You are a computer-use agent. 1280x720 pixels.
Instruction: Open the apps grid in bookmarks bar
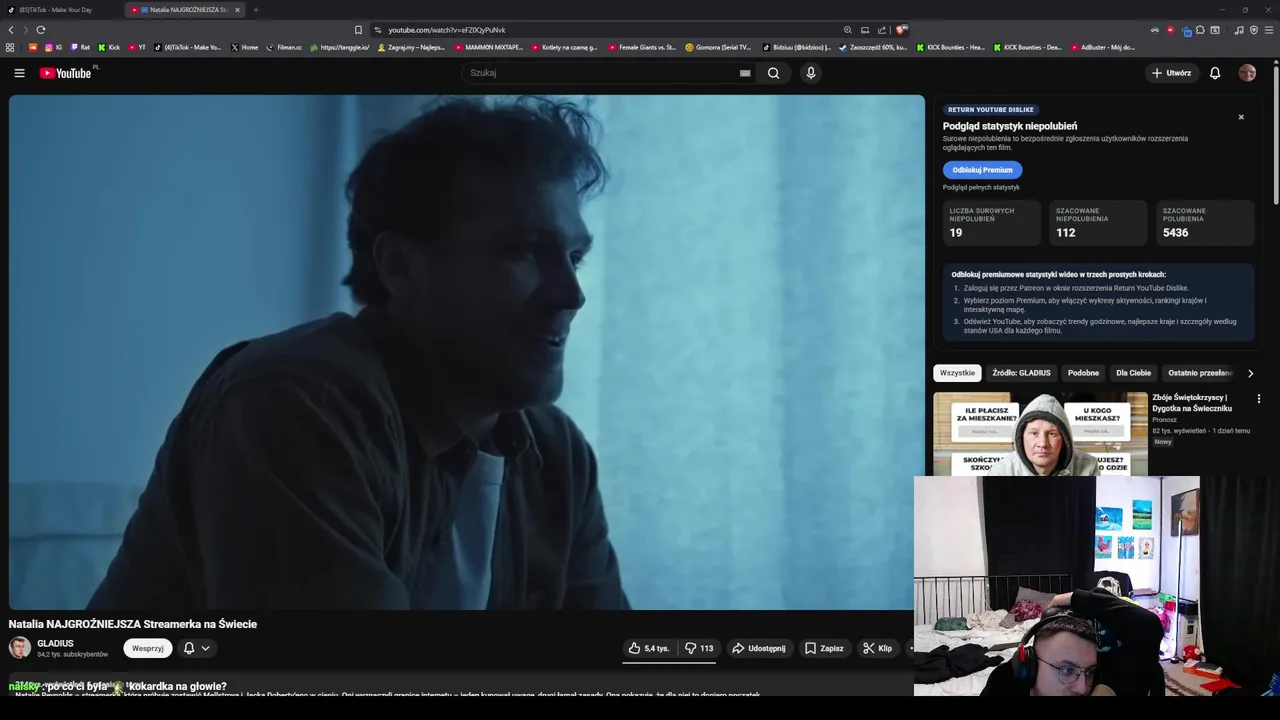[10, 47]
